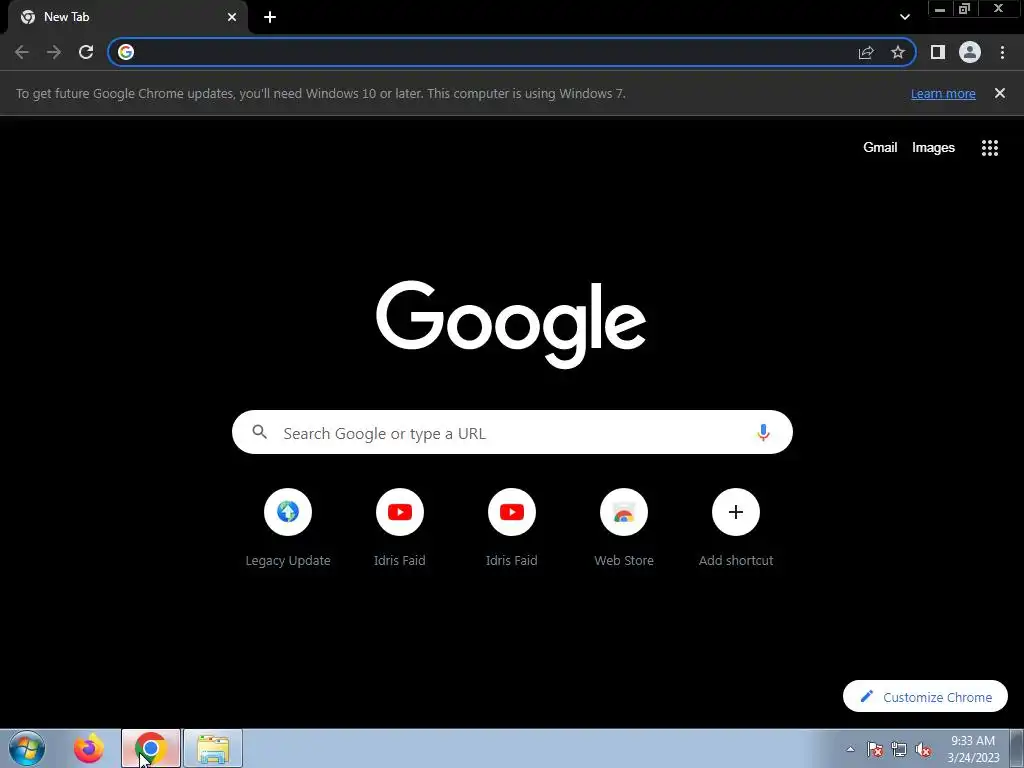Open the first Idris Faid YouTube shortcut
Image resolution: width=1024 pixels, height=768 pixels.
pyautogui.click(x=400, y=512)
